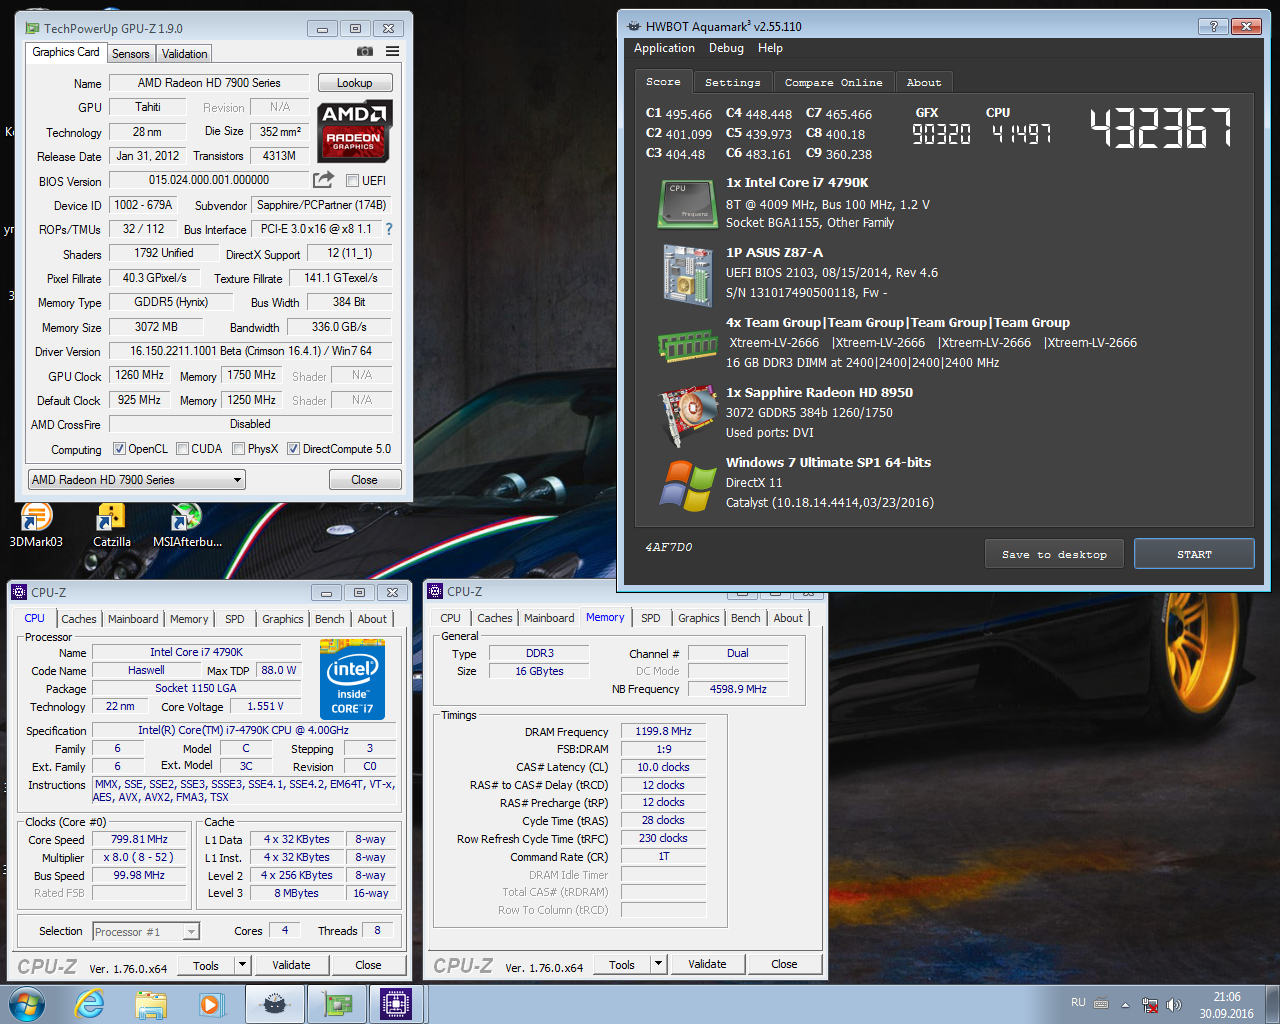
Task: Click the CPU chip icon in Aquamark
Action: 687,203
